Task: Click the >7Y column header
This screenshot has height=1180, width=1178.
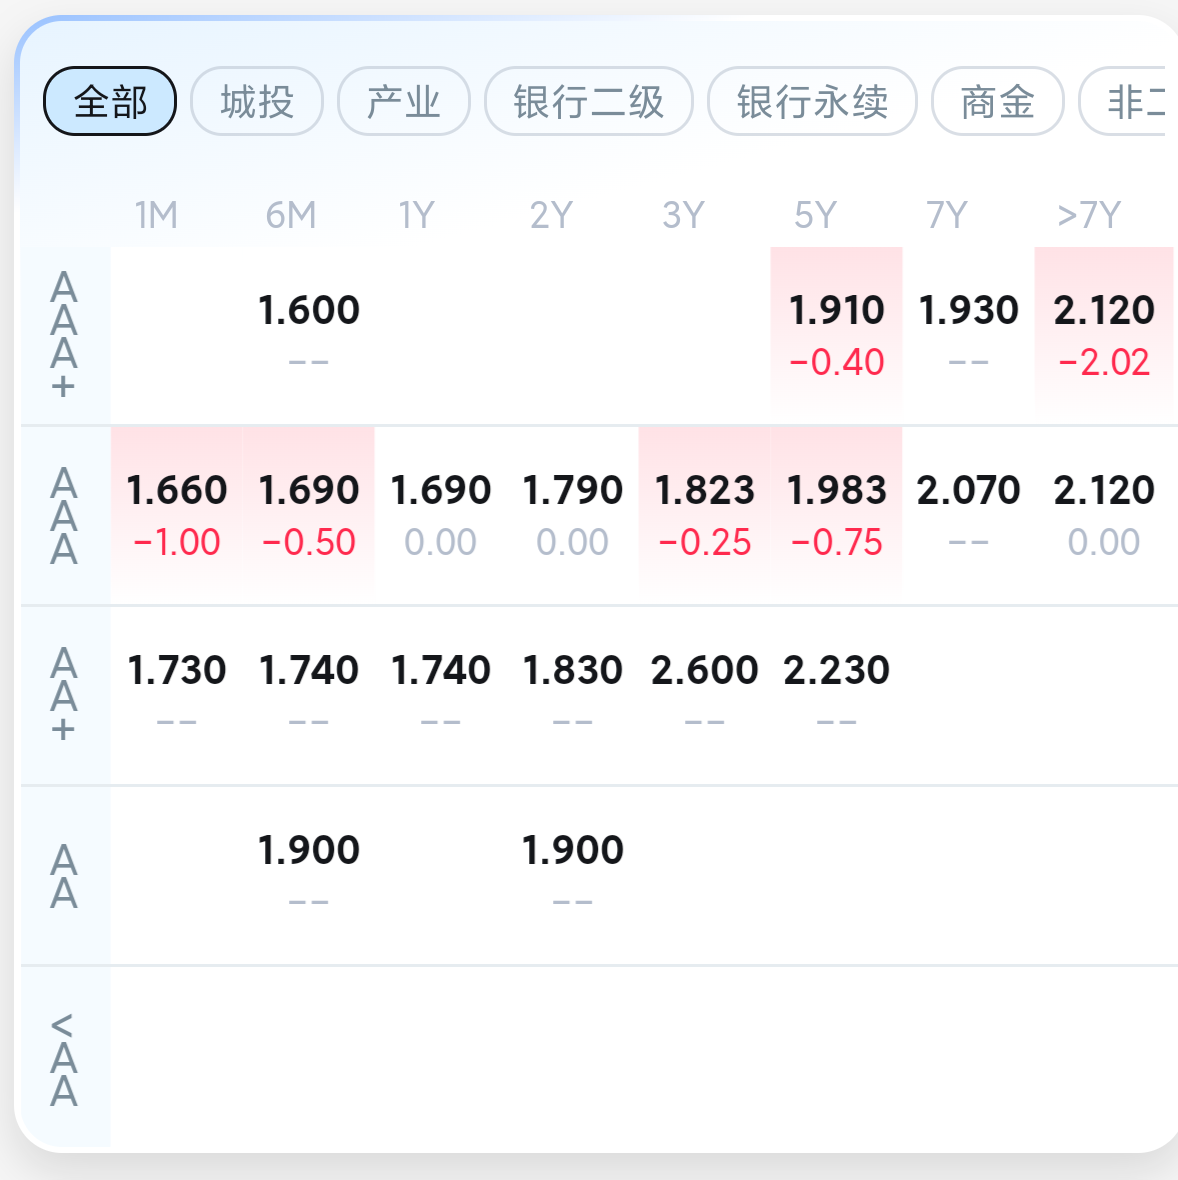Action: point(1089,215)
